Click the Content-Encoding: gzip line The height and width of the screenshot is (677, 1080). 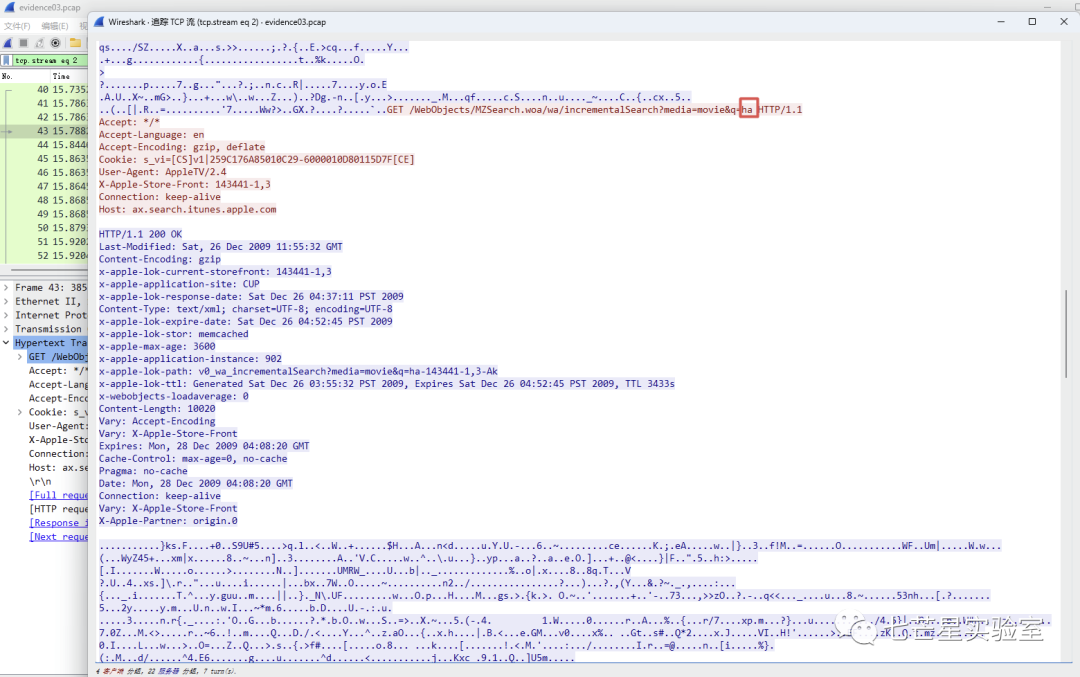(160, 259)
